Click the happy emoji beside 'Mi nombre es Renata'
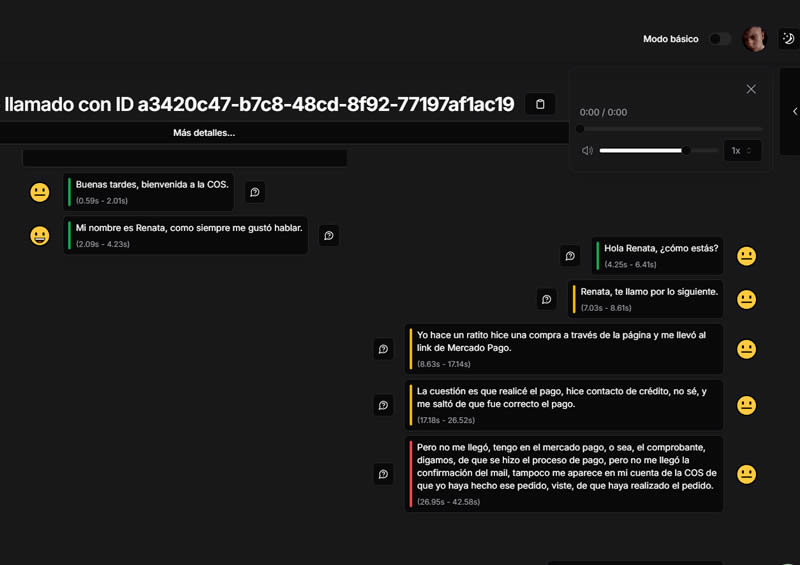Image resolution: width=800 pixels, height=565 pixels. 40,236
